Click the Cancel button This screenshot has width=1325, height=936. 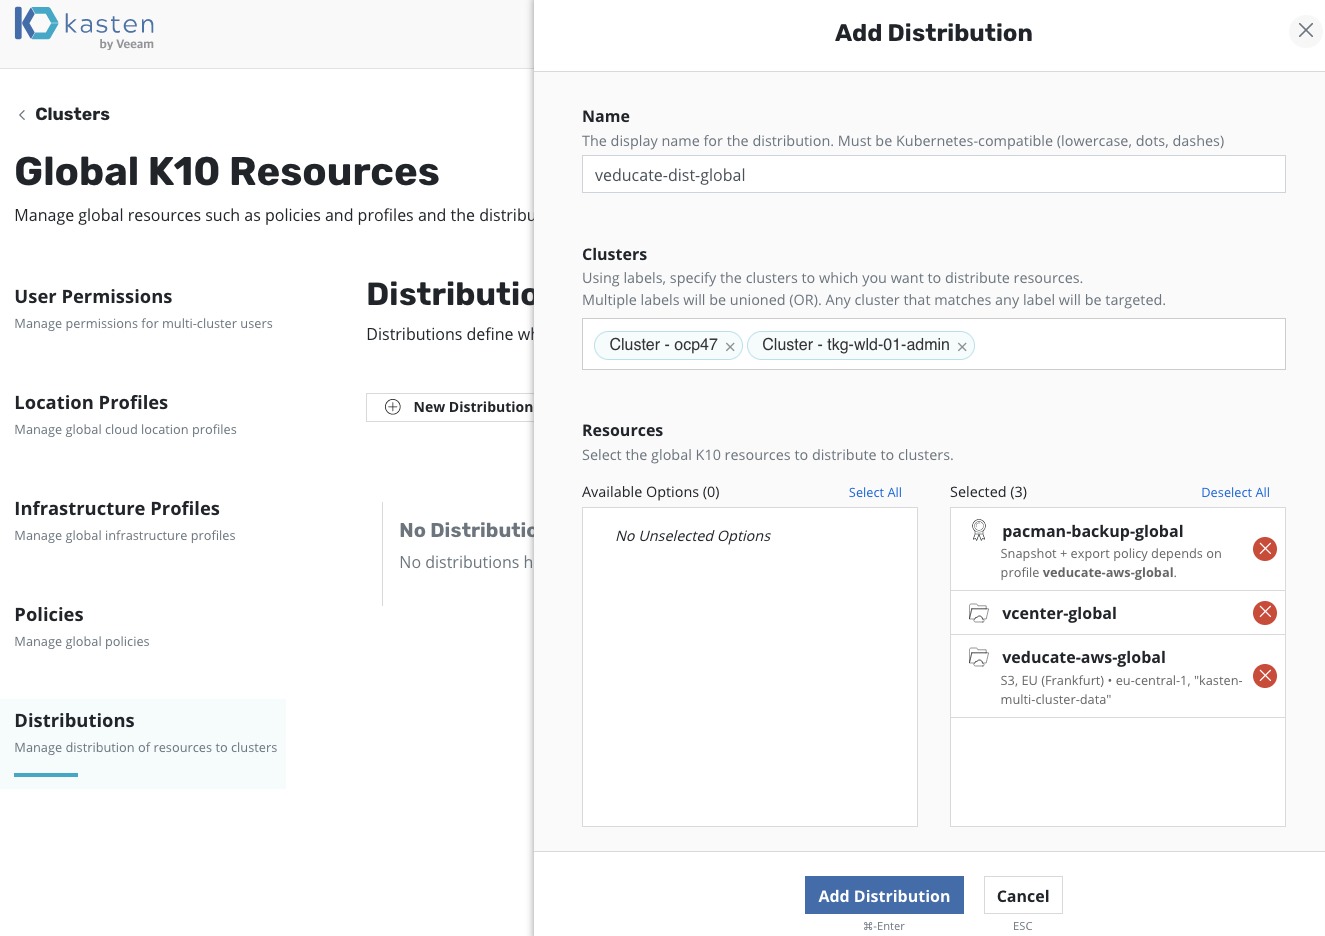[x=1023, y=896]
